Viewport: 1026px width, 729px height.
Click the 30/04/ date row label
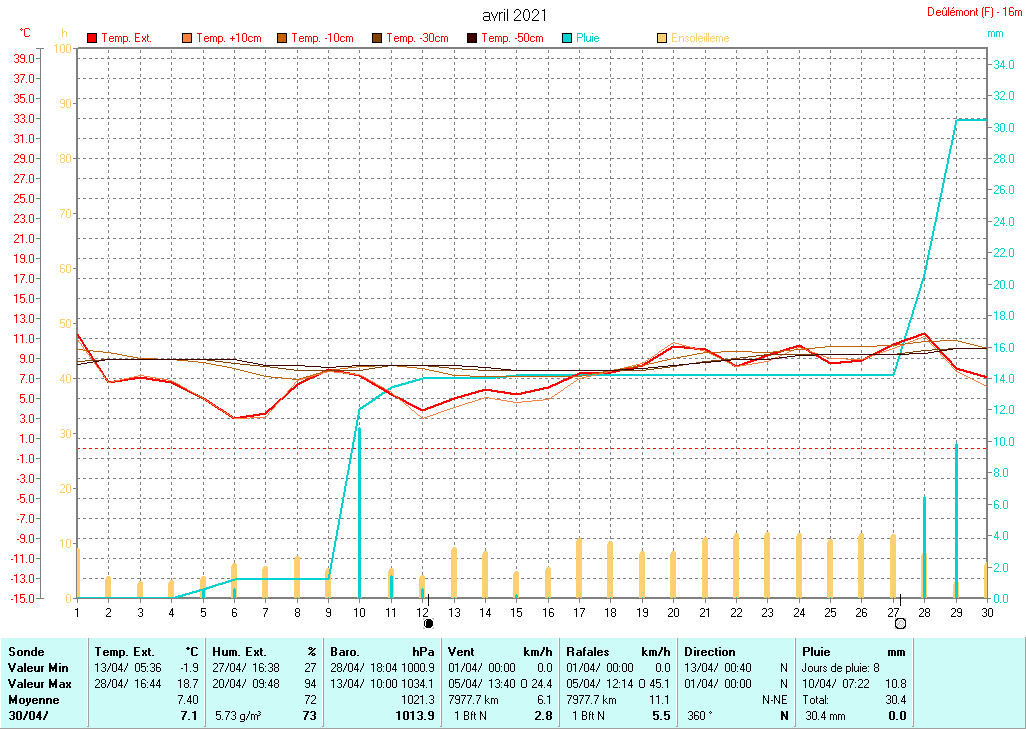[28, 716]
